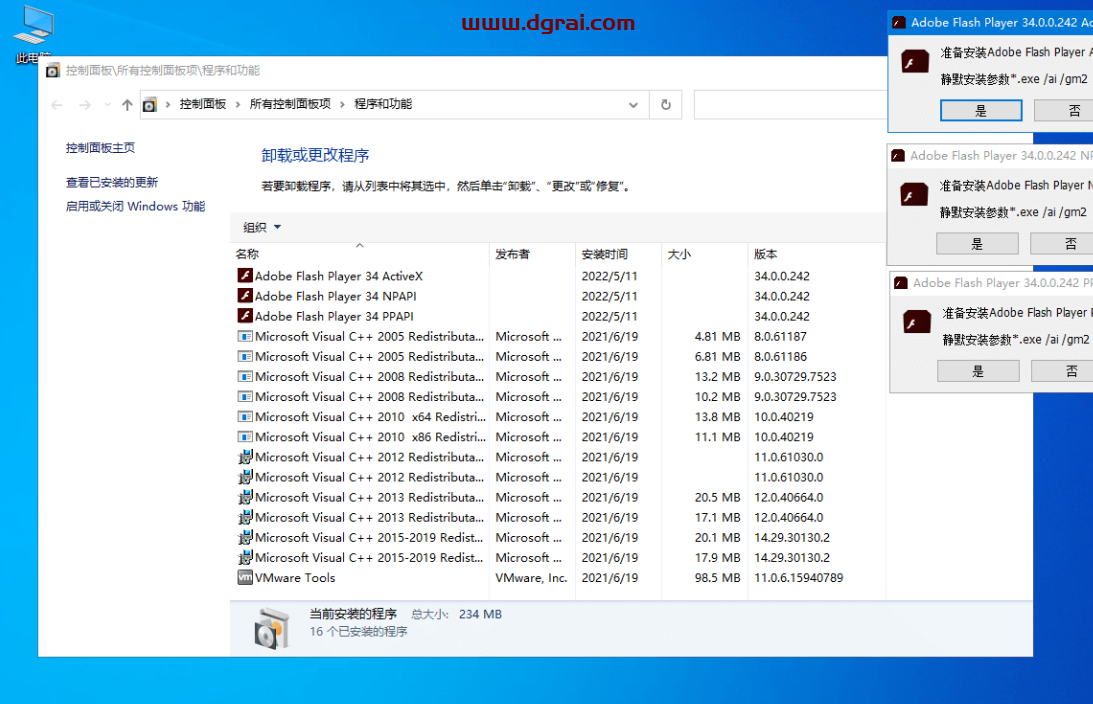Click Flash icon inside PPAPI install dialog
This screenshot has width=1093, height=704.
coord(917,321)
